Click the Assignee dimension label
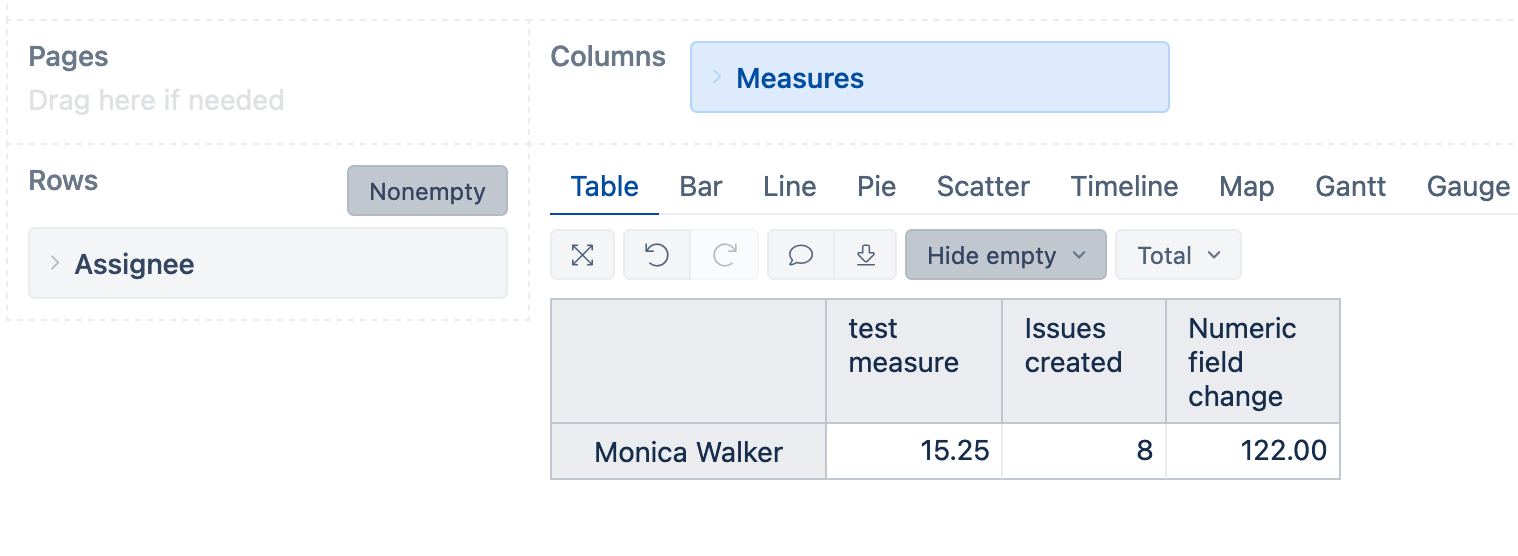Image resolution: width=1518 pixels, height=556 pixels. click(x=134, y=264)
